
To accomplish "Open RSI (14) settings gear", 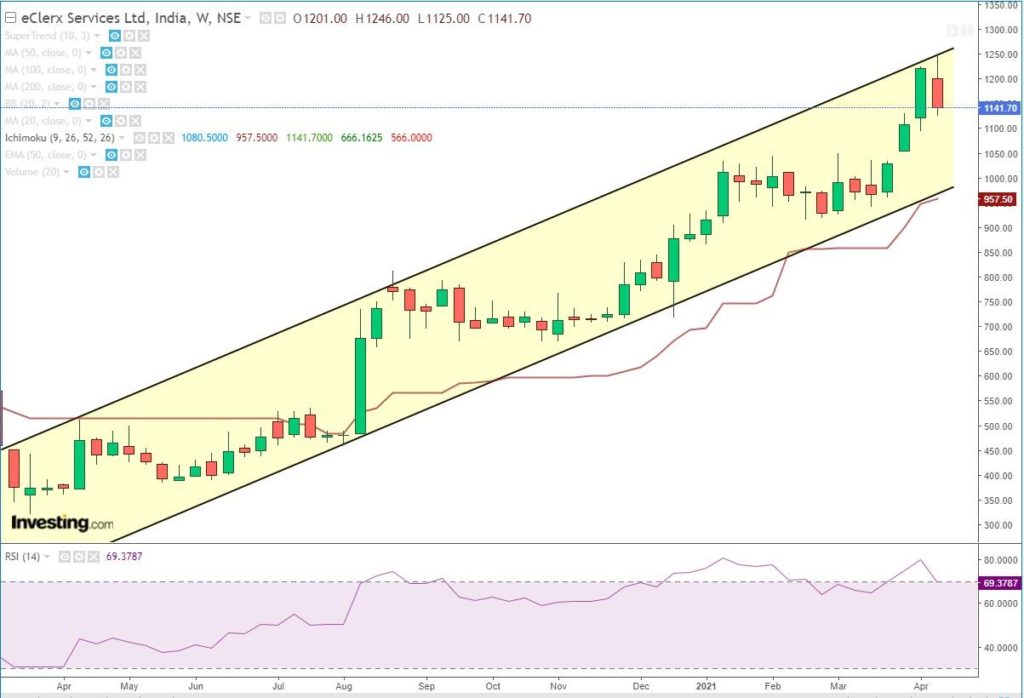I will tap(79, 557).
